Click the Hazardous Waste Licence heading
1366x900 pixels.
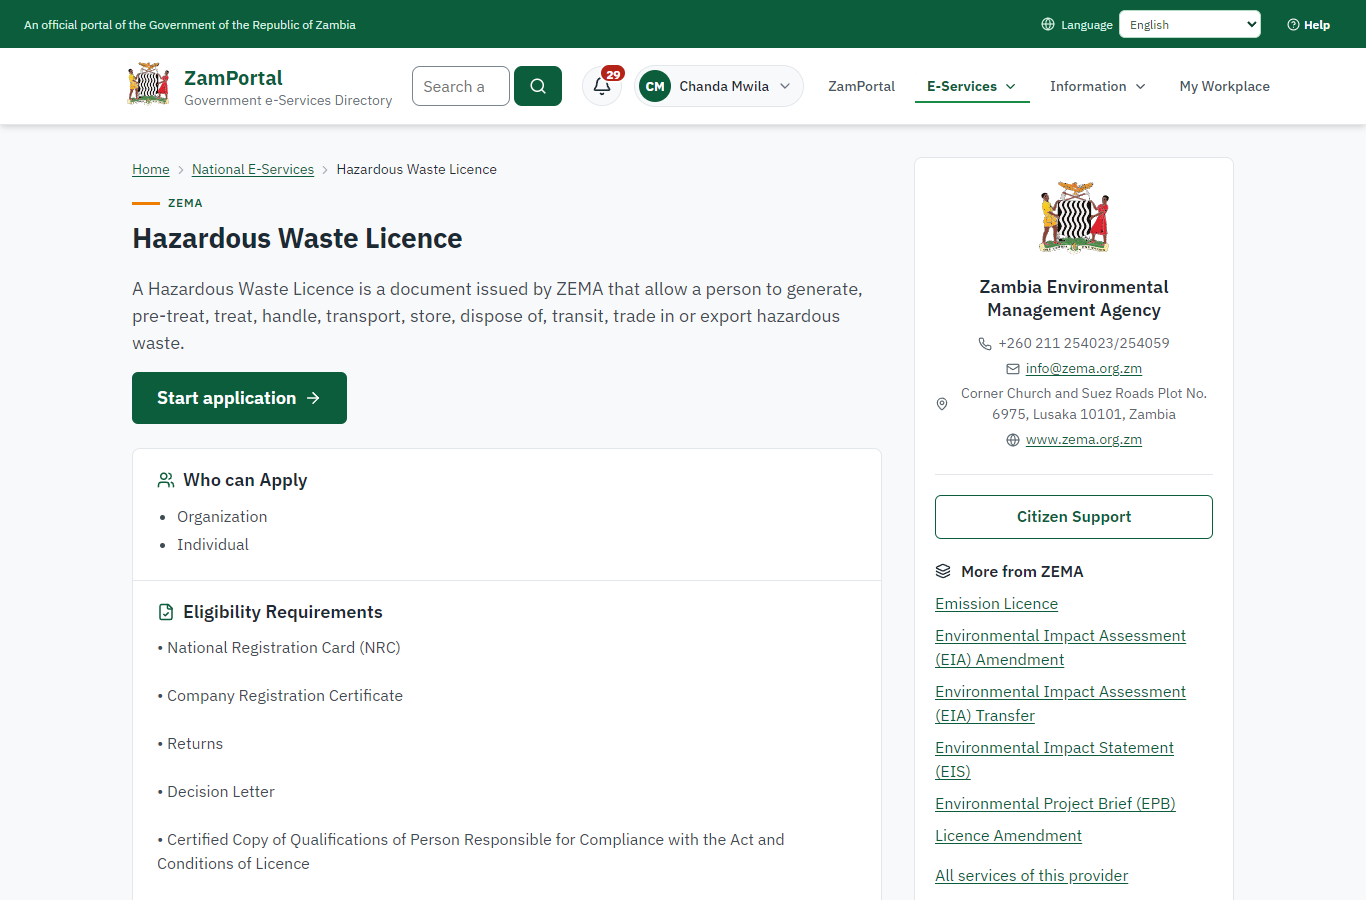pos(298,238)
